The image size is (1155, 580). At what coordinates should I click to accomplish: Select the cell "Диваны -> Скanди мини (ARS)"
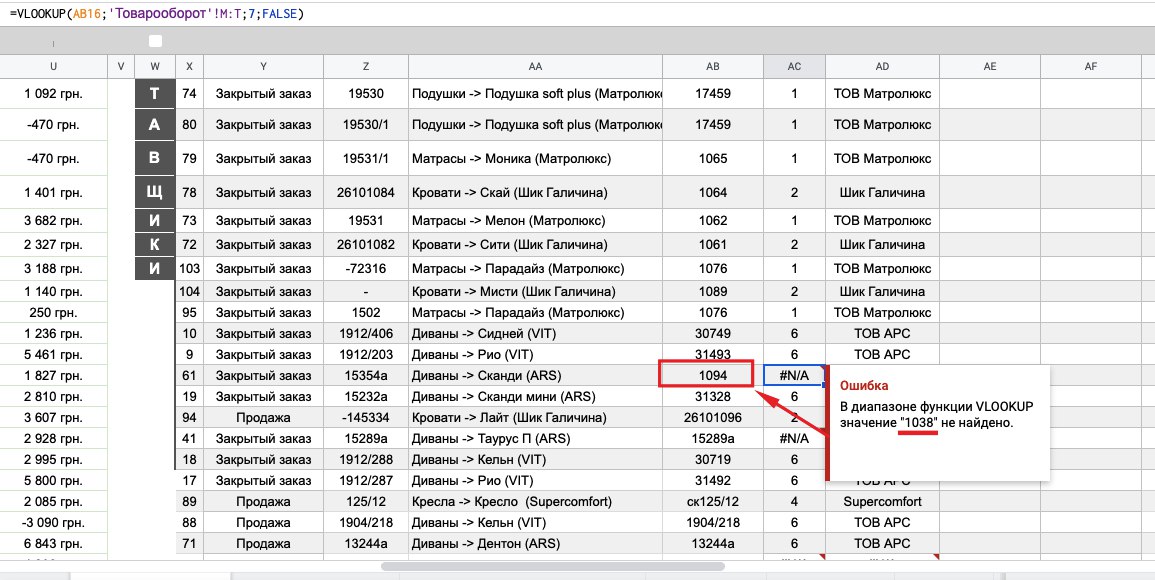(535, 396)
